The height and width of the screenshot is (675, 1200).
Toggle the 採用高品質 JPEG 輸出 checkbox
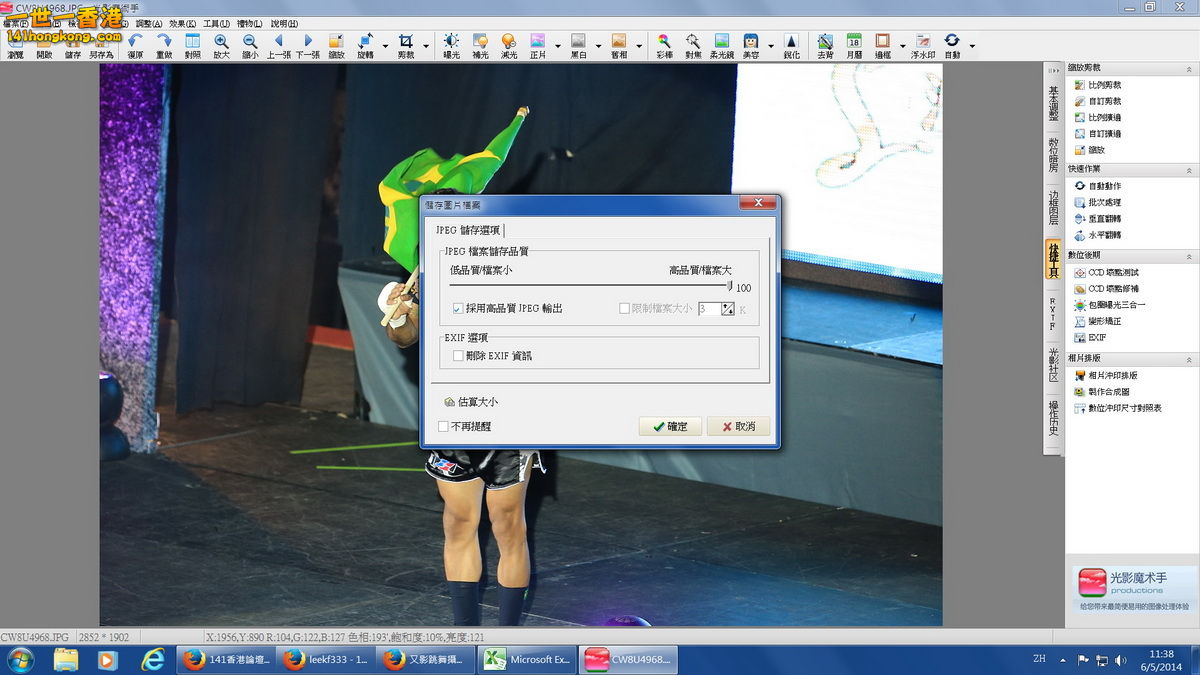[458, 308]
